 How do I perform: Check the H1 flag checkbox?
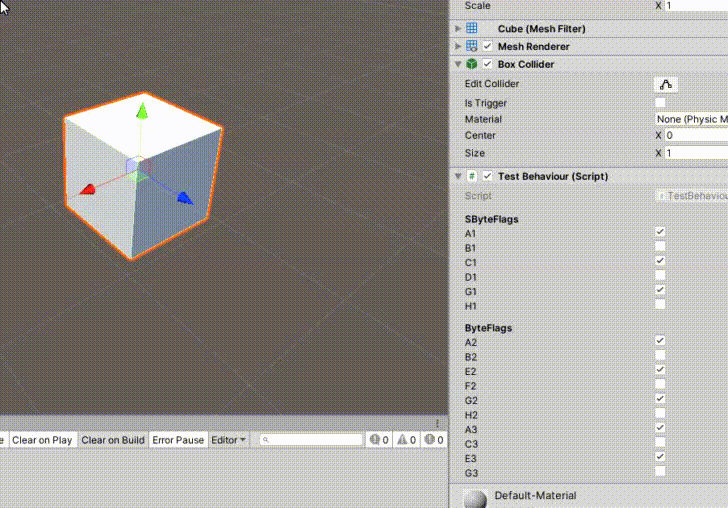click(660, 304)
